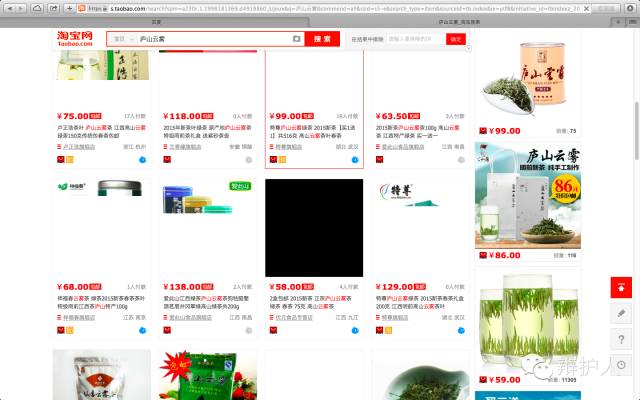
Task: Chat via the blue Wangwang icon on the ¥68.00 card
Action: click(x=142, y=330)
